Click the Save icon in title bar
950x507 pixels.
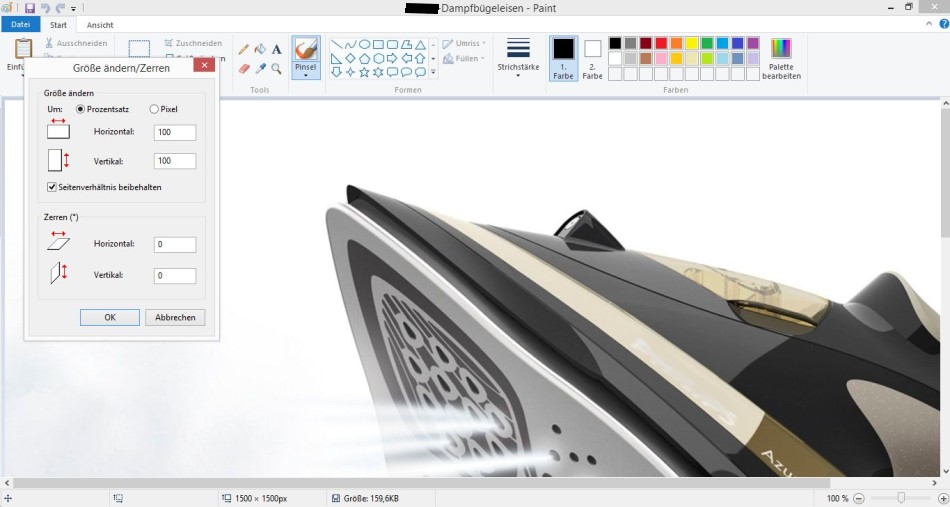pyautogui.click(x=30, y=8)
